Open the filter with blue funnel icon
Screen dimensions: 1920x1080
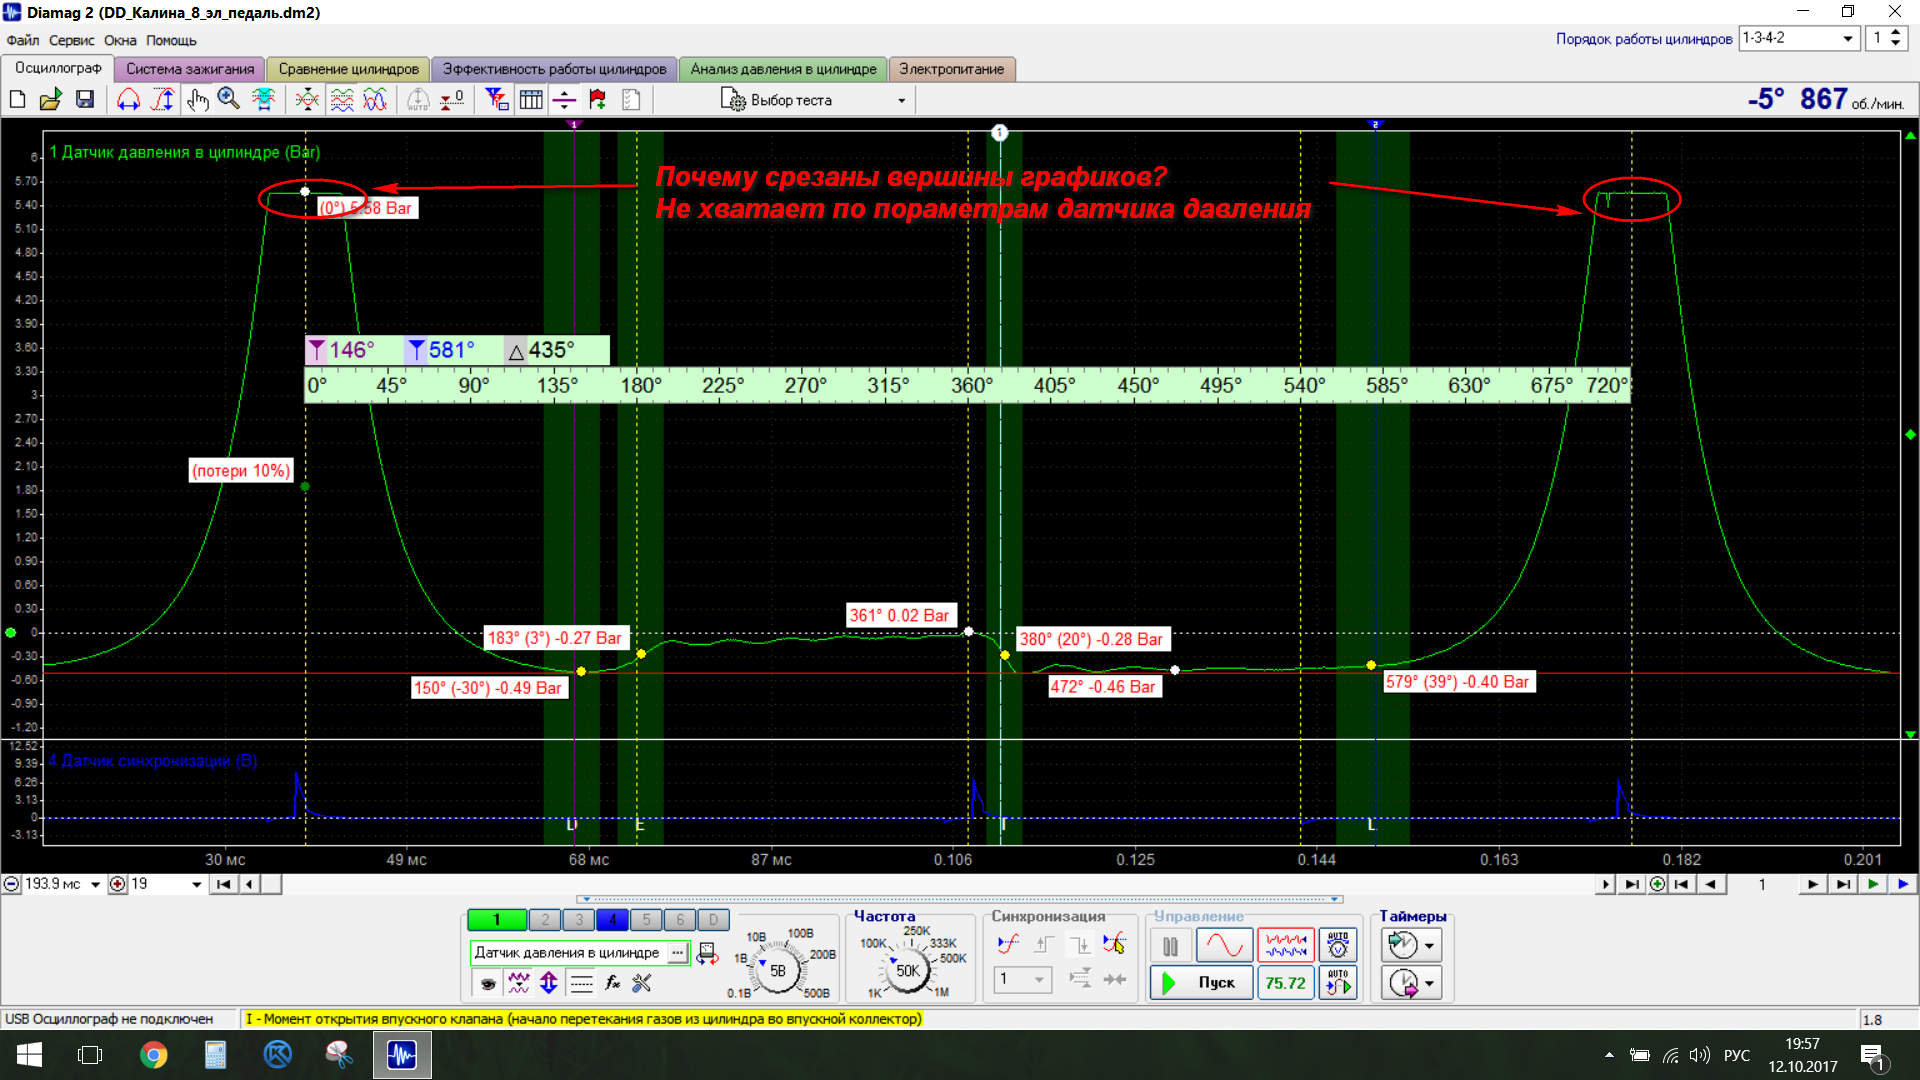pos(496,99)
